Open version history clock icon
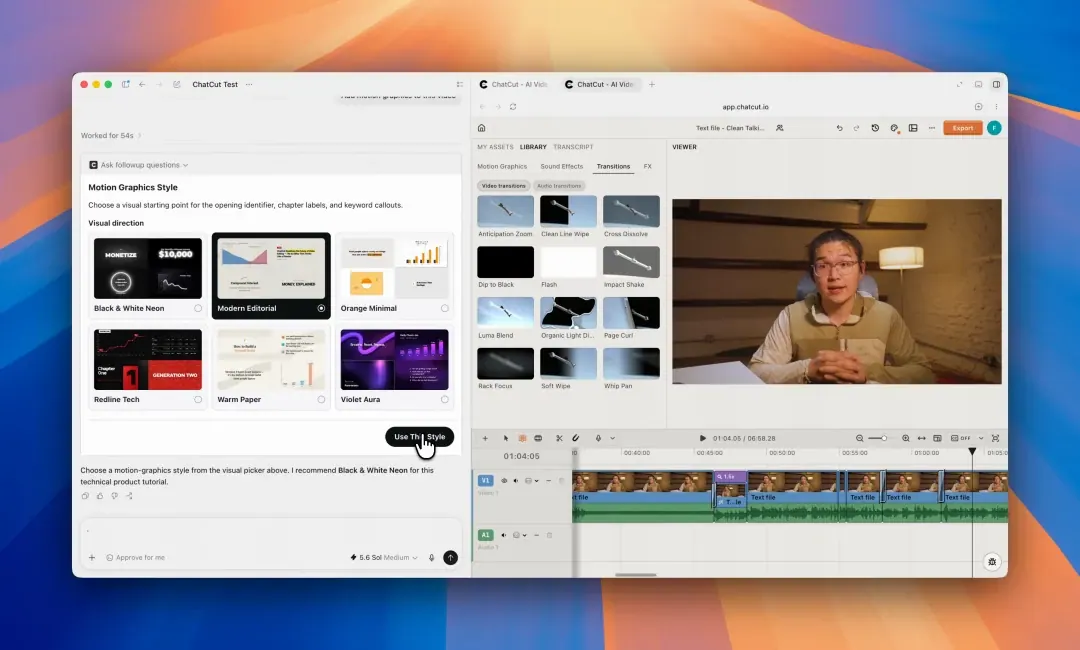The height and width of the screenshot is (650, 1080). click(875, 128)
